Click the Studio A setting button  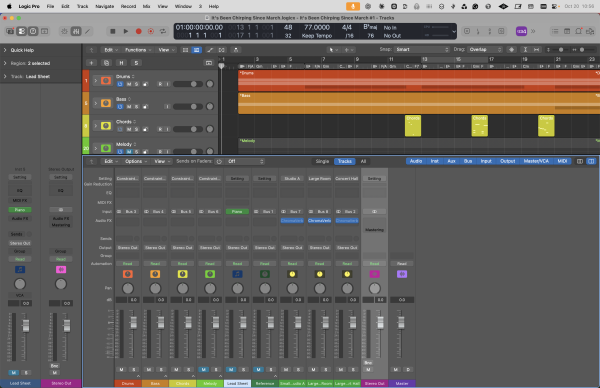tap(292, 179)
